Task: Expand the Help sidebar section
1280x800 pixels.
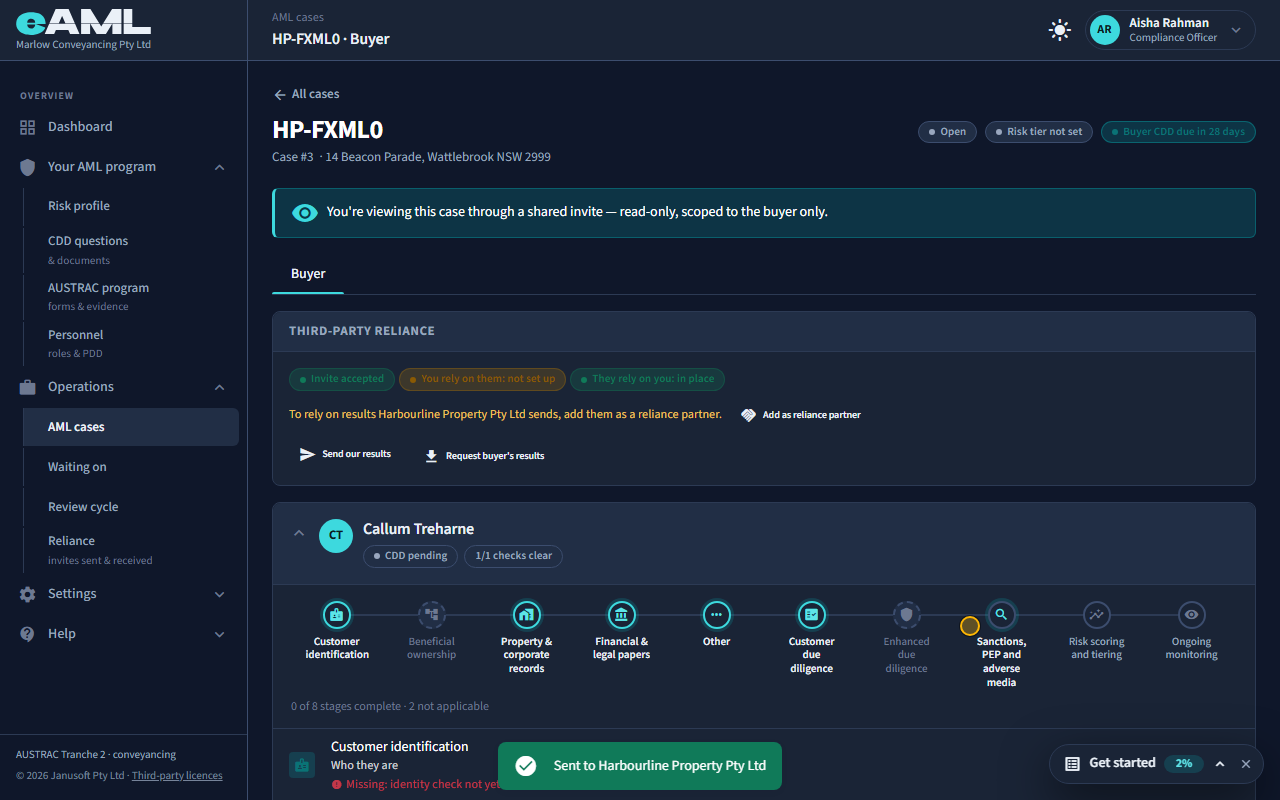Action: (220, 634)
